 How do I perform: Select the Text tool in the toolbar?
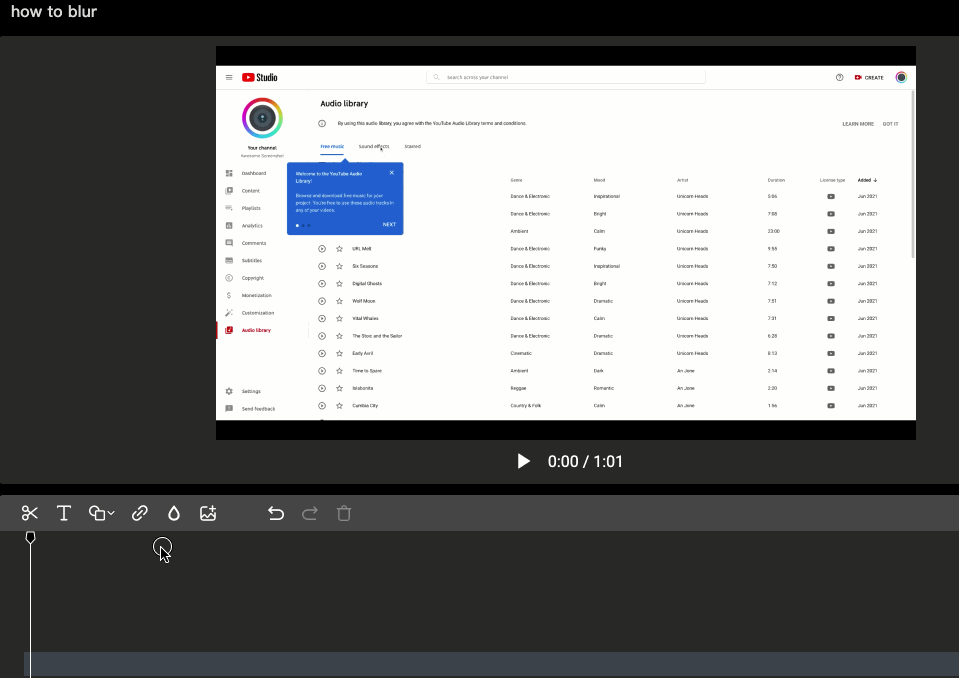[x=64, y=513]
